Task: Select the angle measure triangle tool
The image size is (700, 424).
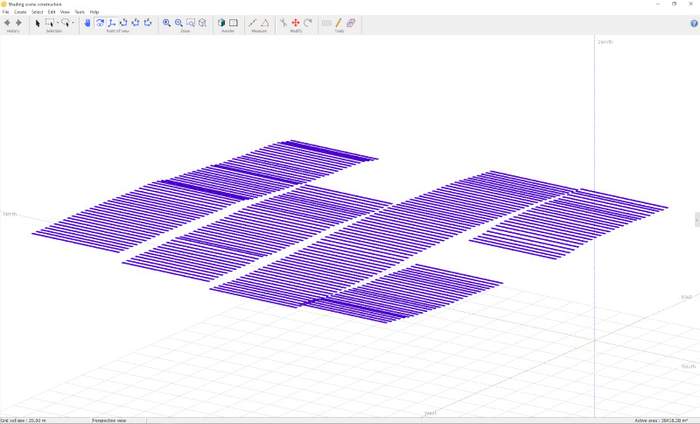Action: 265,23
